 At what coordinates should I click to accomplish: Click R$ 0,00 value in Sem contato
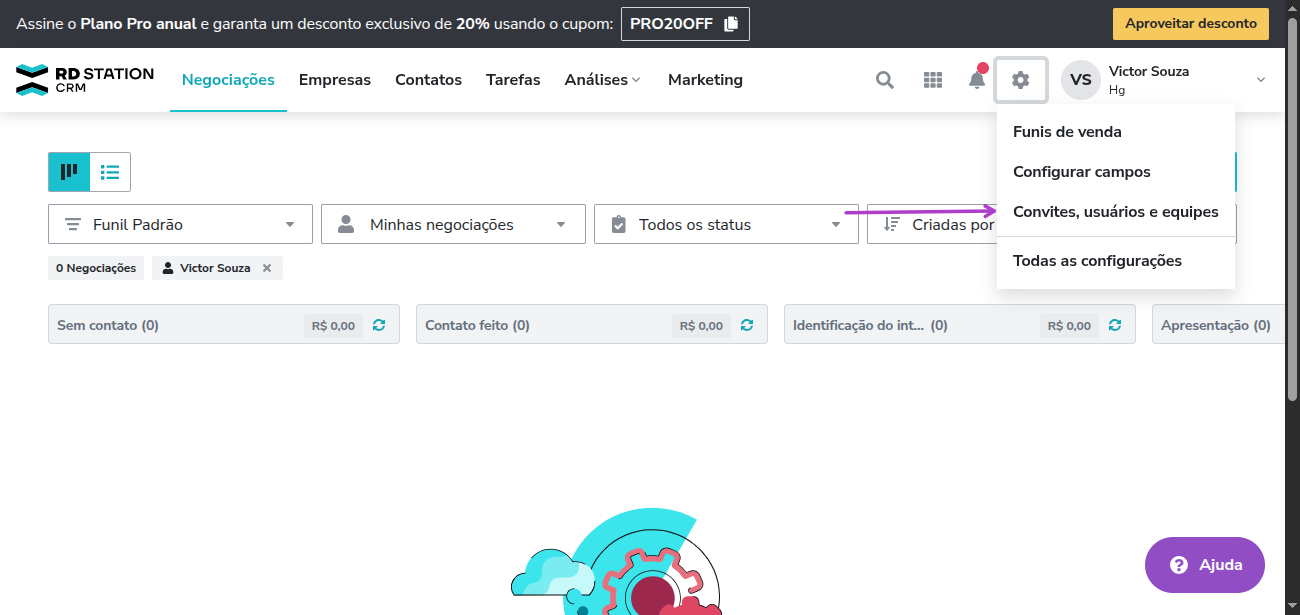[x=334, y=325]
